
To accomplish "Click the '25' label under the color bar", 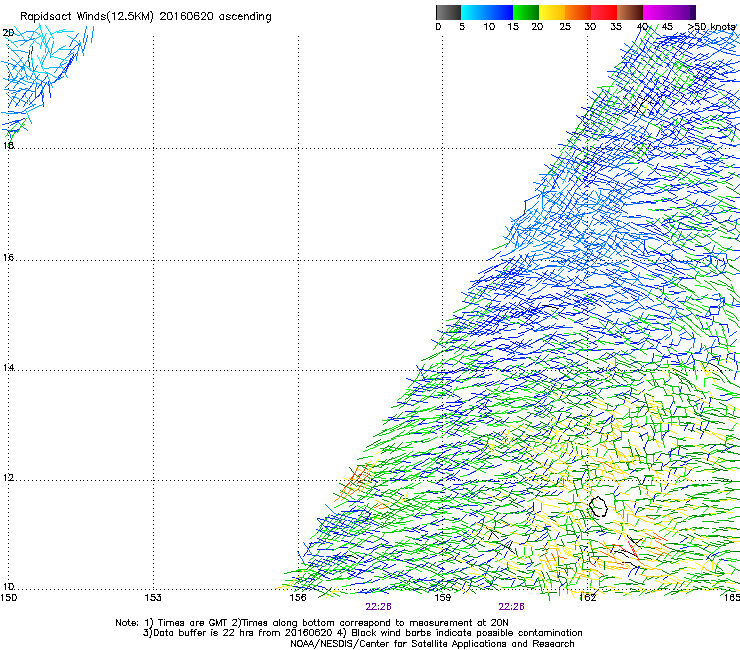I will coord(565,26).
